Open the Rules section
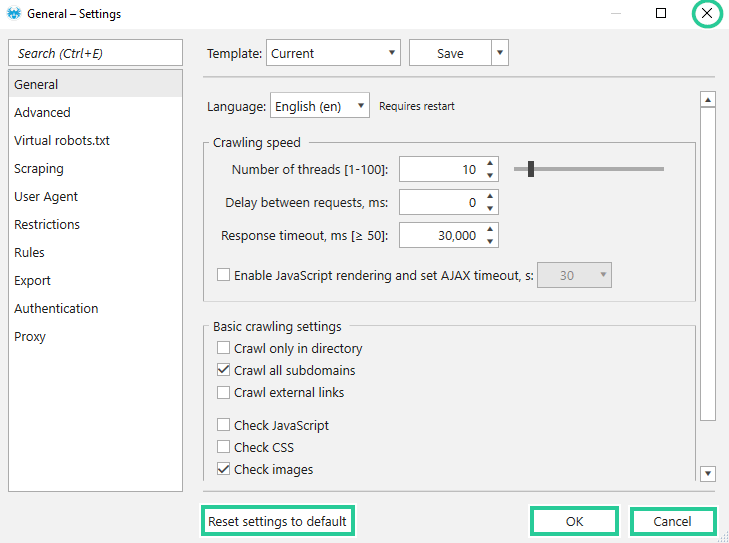Screen dimensions: 729x543 tap(95, 252)
